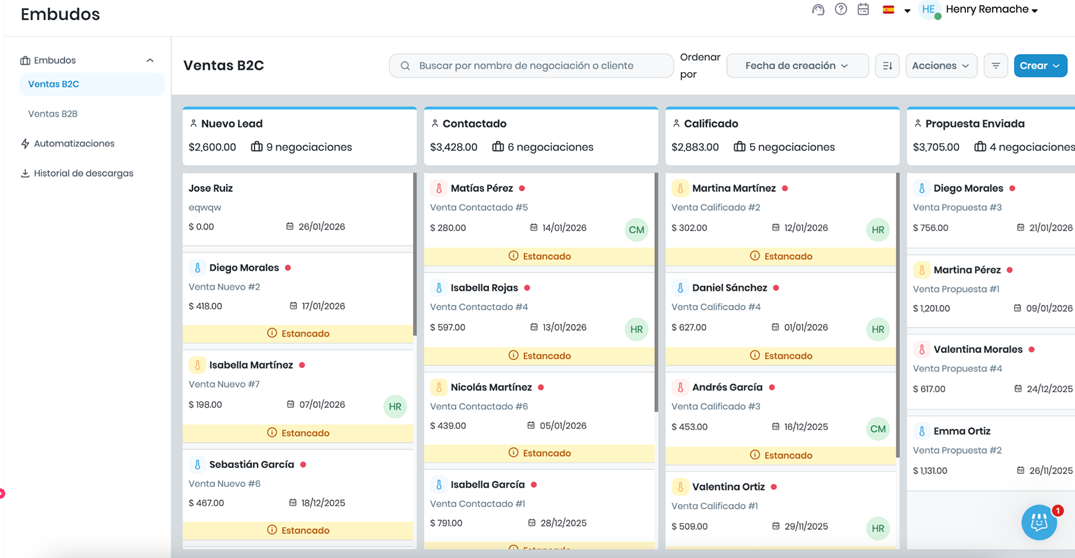Click thermometer icon on Martina Martínez card

click(x=680, y=189)
